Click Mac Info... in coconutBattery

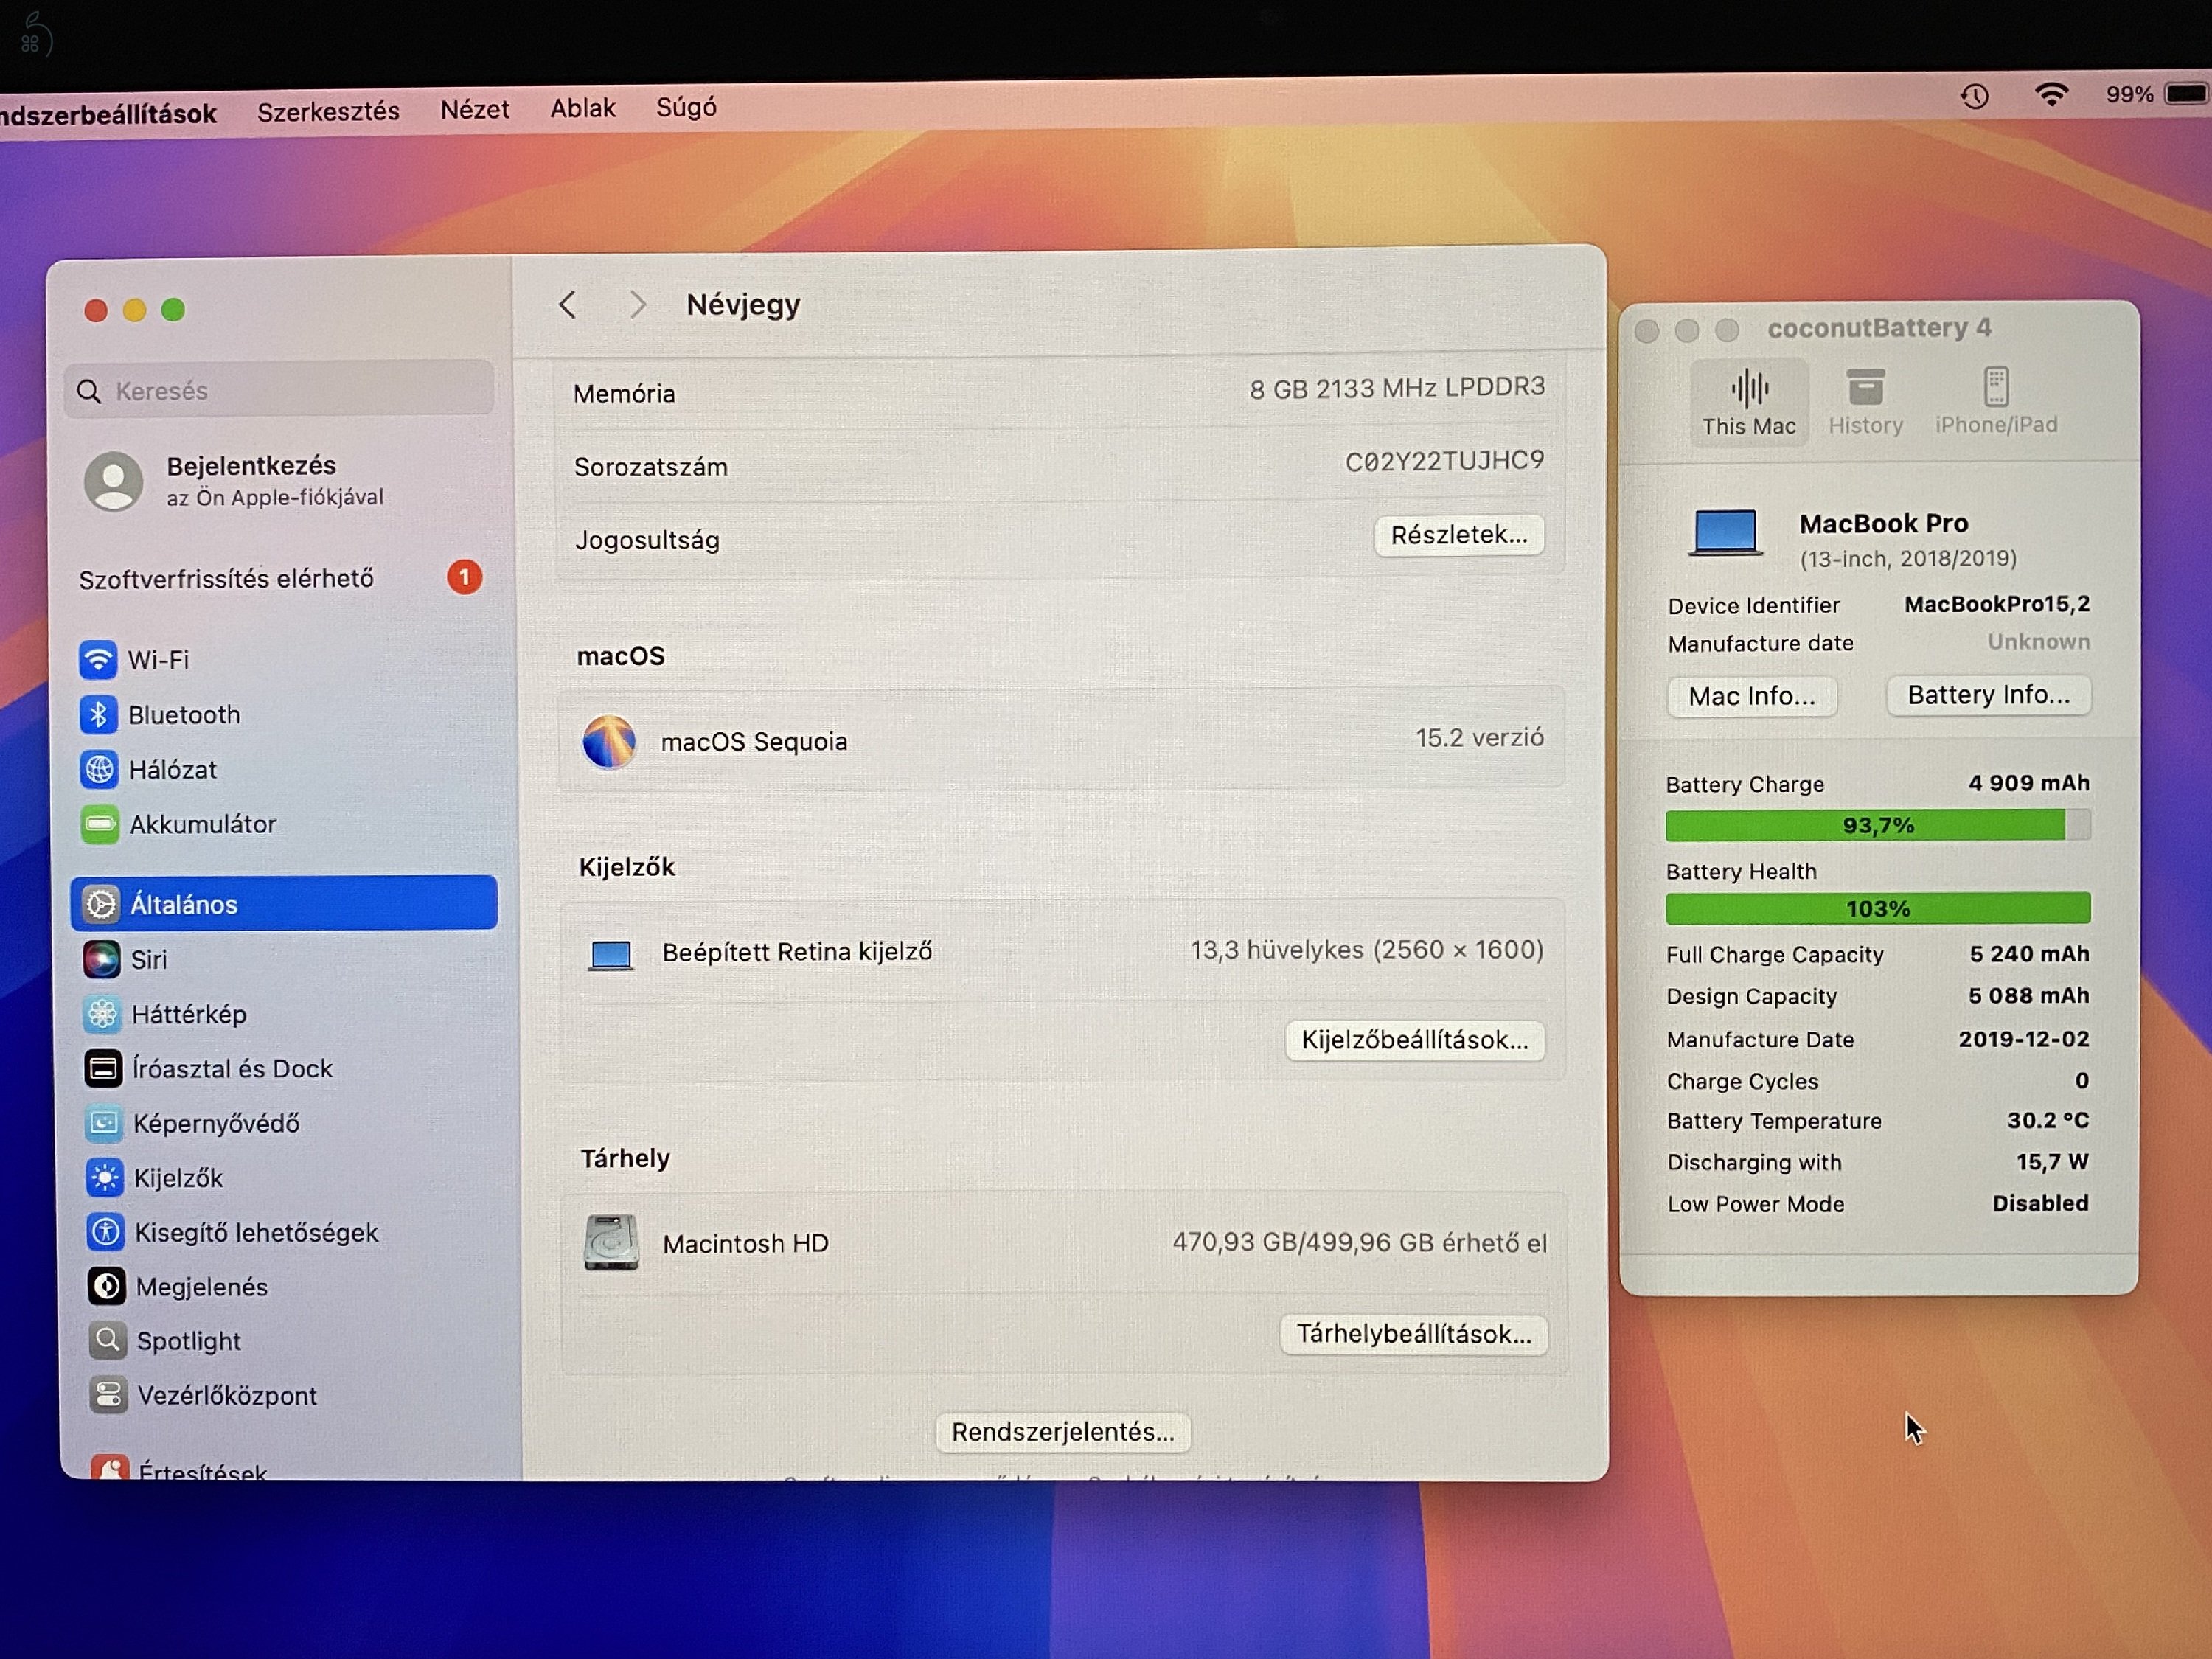[x=1752, y=696]
